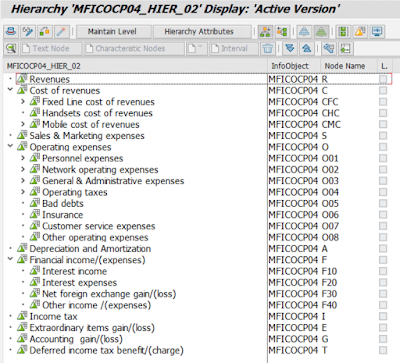The width and height of the screenshot is (400, 363).
Task: Click the collapse subtree double-up arrow icon
Action: click(306, 49)
